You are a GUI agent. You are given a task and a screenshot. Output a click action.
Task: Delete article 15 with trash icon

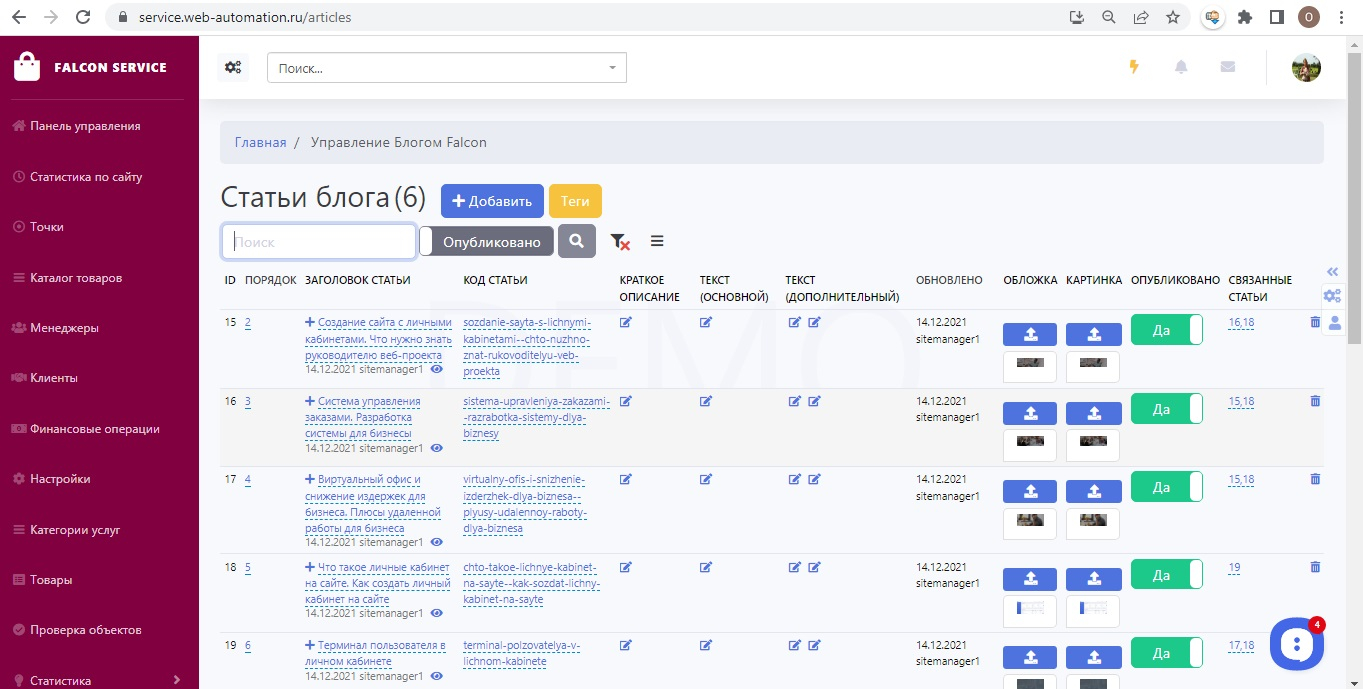(1315, 322)
